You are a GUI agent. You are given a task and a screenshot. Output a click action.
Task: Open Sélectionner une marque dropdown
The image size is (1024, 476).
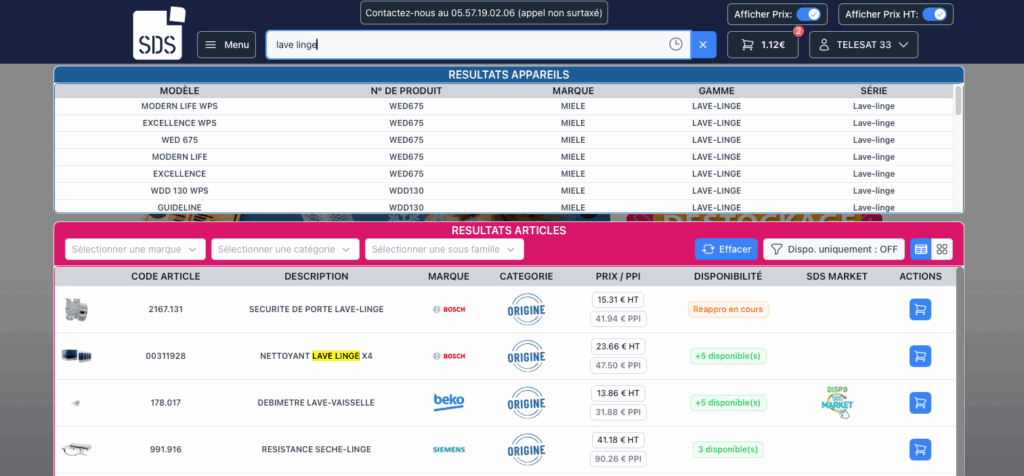135,249
